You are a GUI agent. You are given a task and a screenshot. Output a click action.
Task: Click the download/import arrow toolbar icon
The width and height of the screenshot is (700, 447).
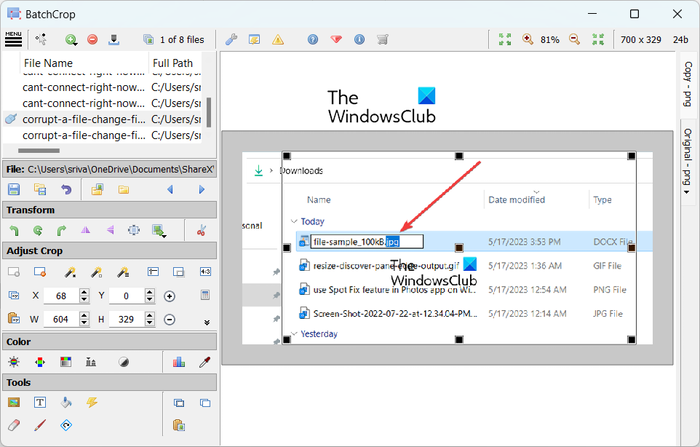click(x=114, y=40)
